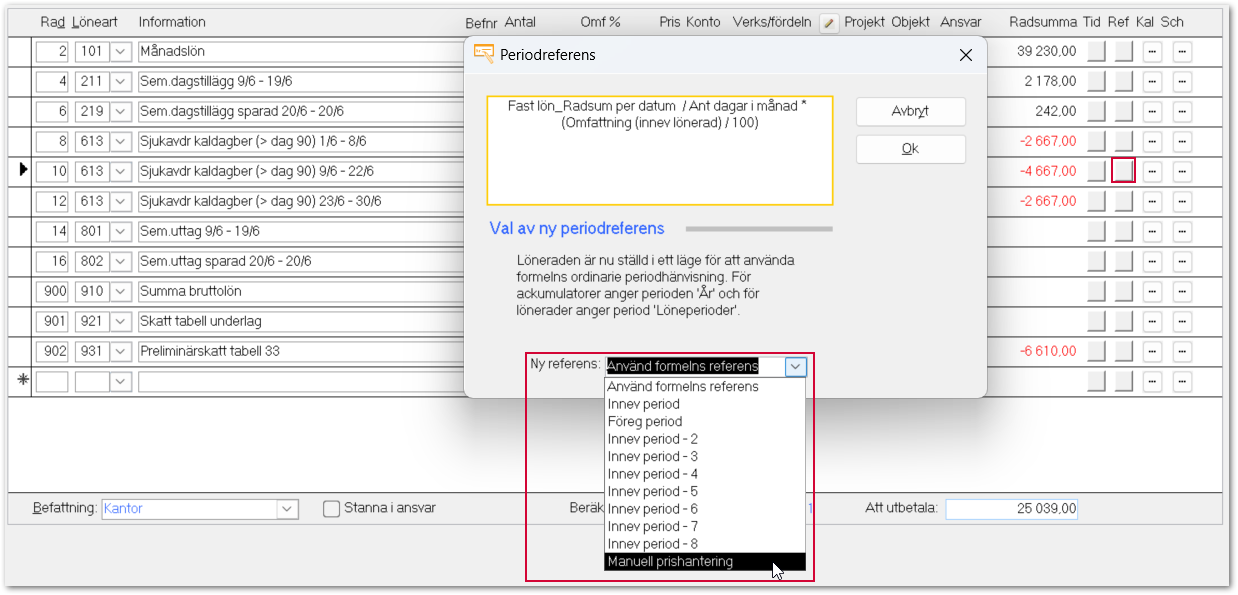Toggle Tid button on Månadslön row
Image resolution: width=1238 pixels, height=595 pixels.
point(1097,51)
